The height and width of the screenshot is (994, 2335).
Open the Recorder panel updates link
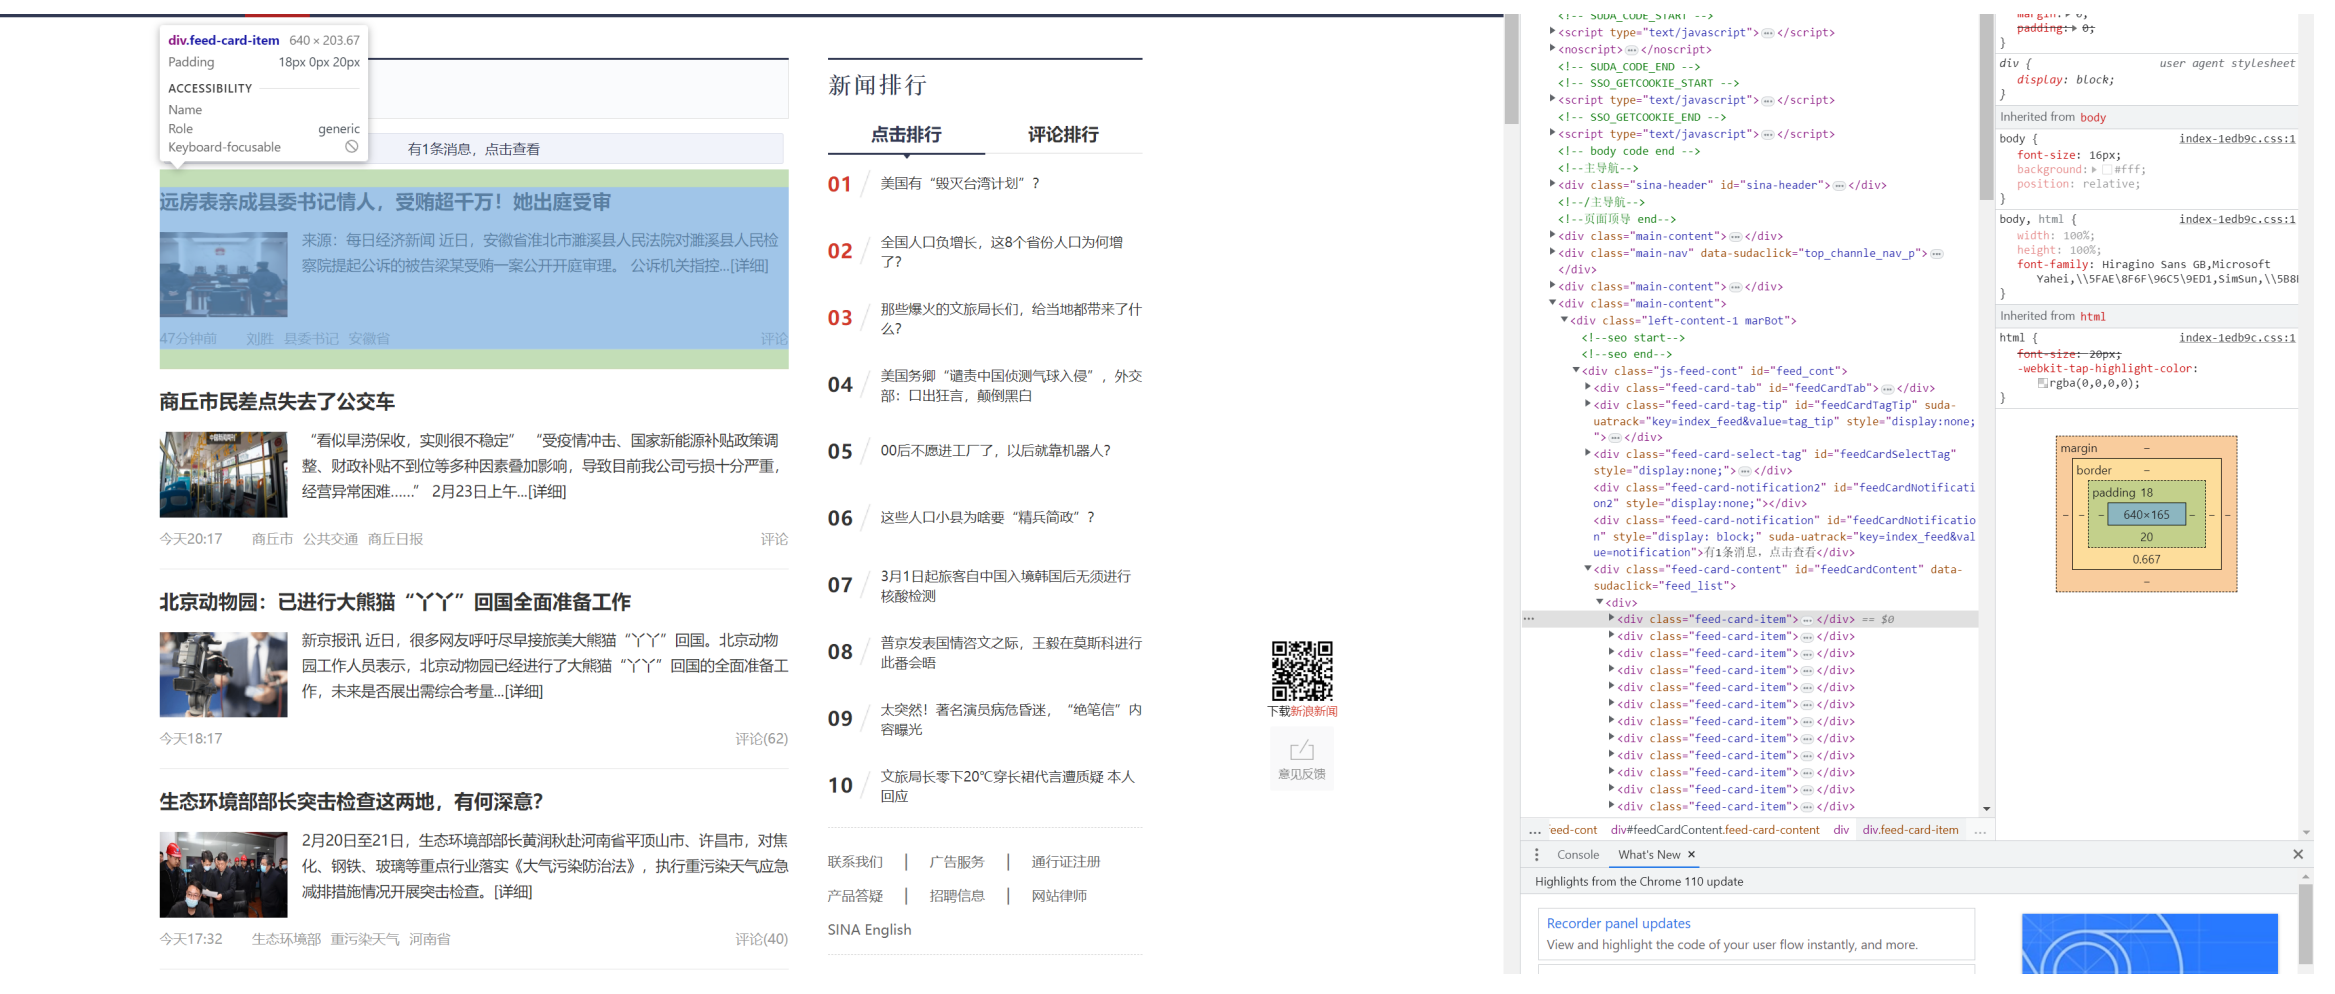click(x=1618, y=923)
